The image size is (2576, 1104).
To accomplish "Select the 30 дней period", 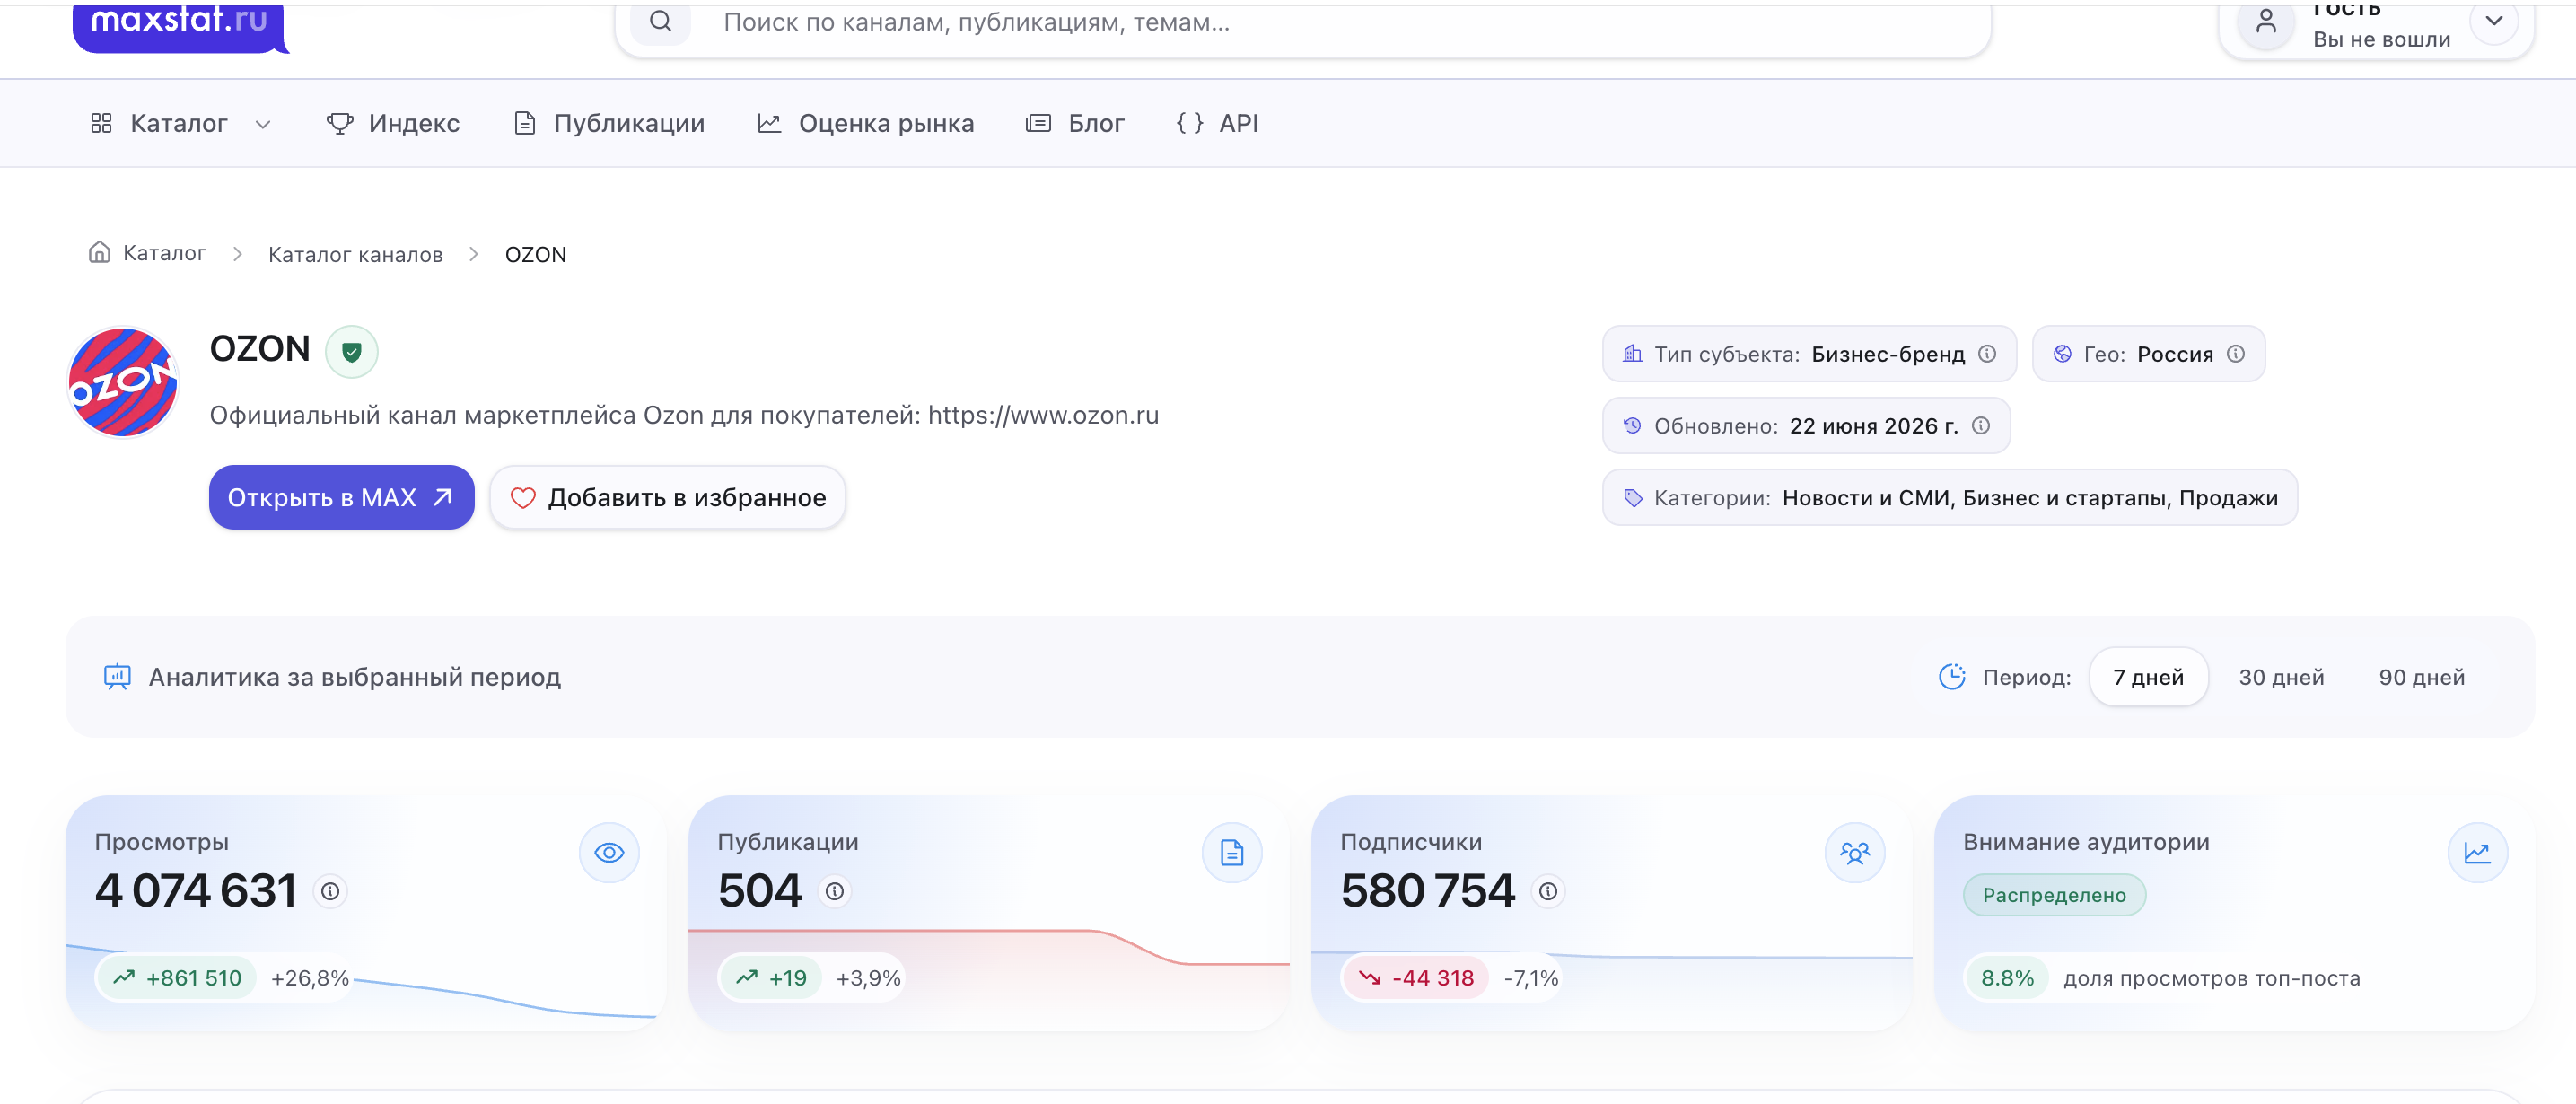I will coord(2281,677).
